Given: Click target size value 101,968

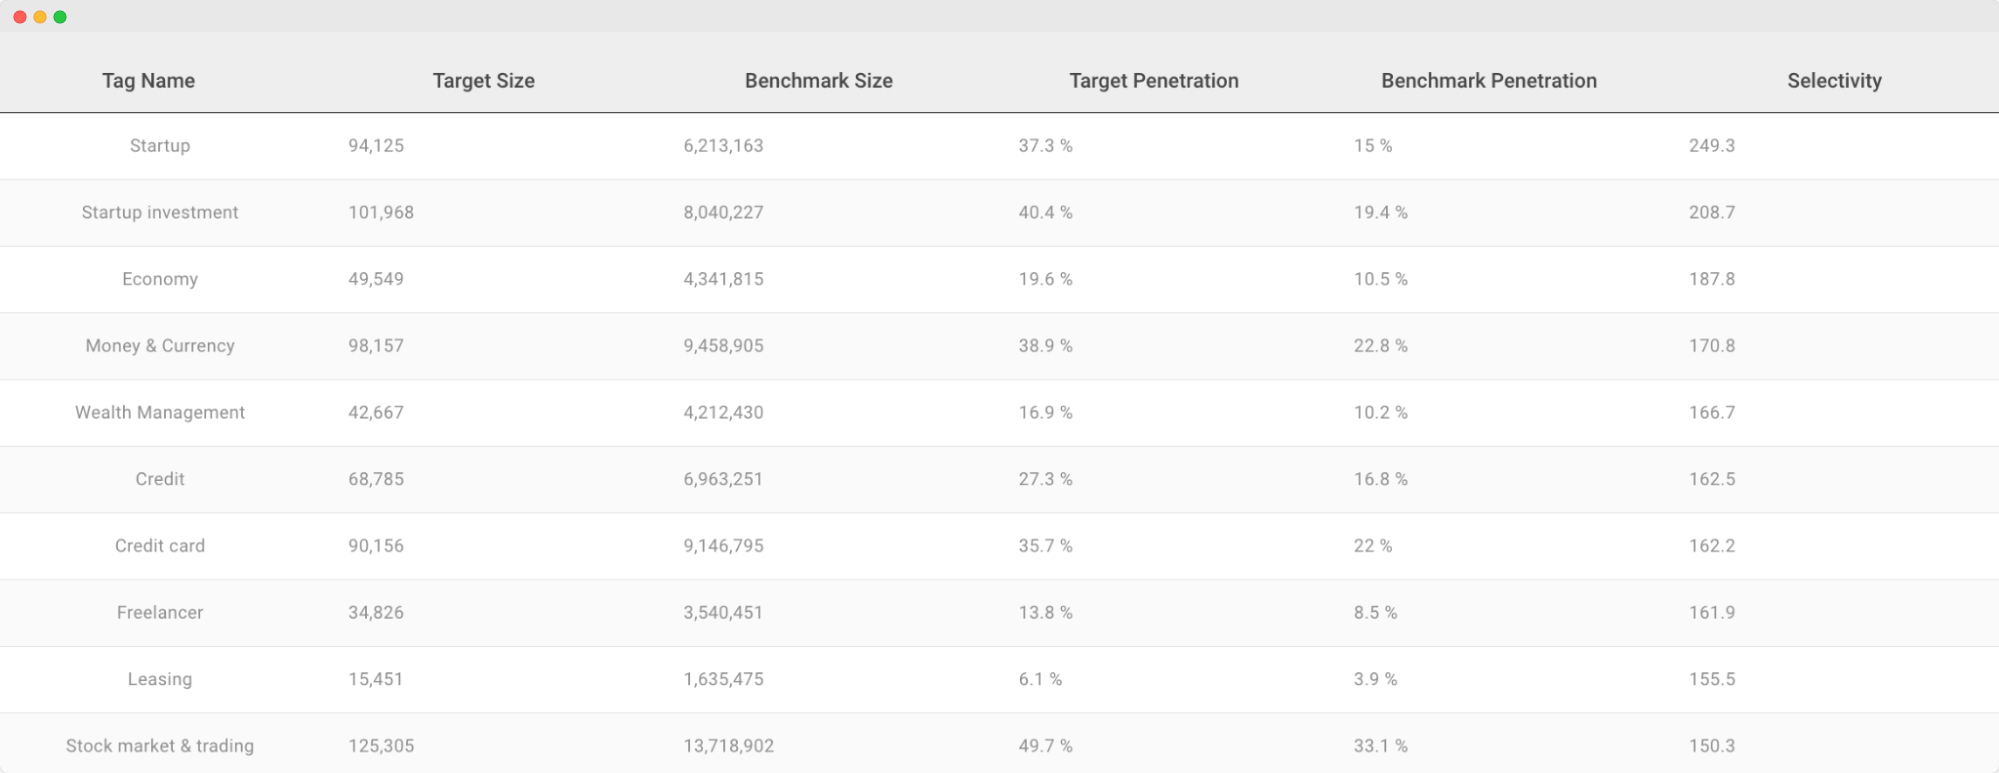Looking at the screenshot, I should [x=381, y=212].
